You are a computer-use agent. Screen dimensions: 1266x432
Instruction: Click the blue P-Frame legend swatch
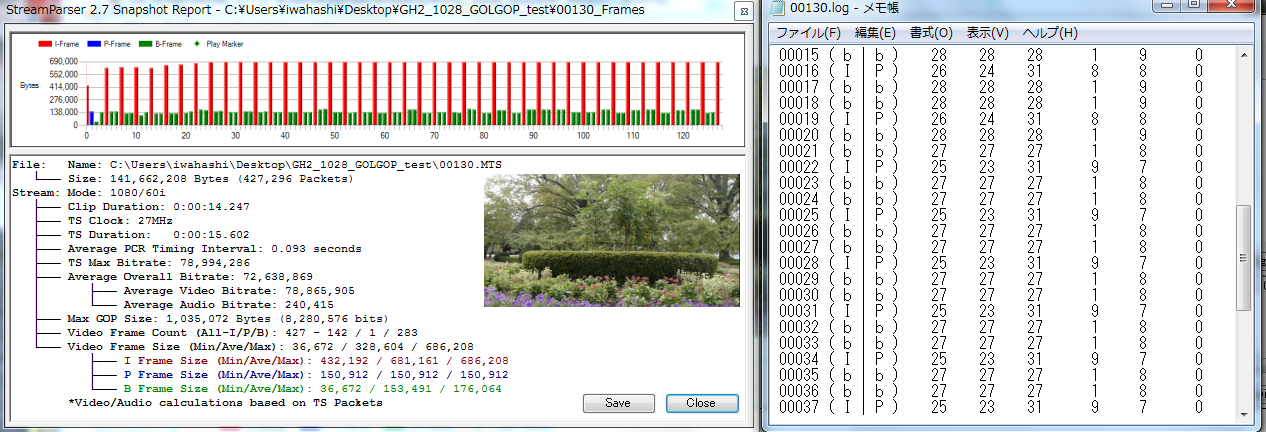(94, 44)
